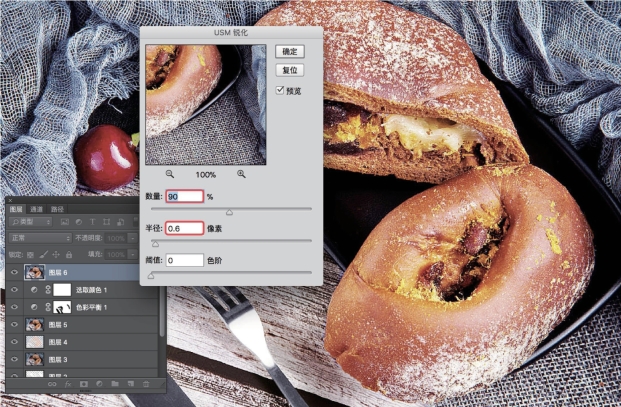Click the create new layer icon
Screen dimensions: 621x407
(131, 384)
